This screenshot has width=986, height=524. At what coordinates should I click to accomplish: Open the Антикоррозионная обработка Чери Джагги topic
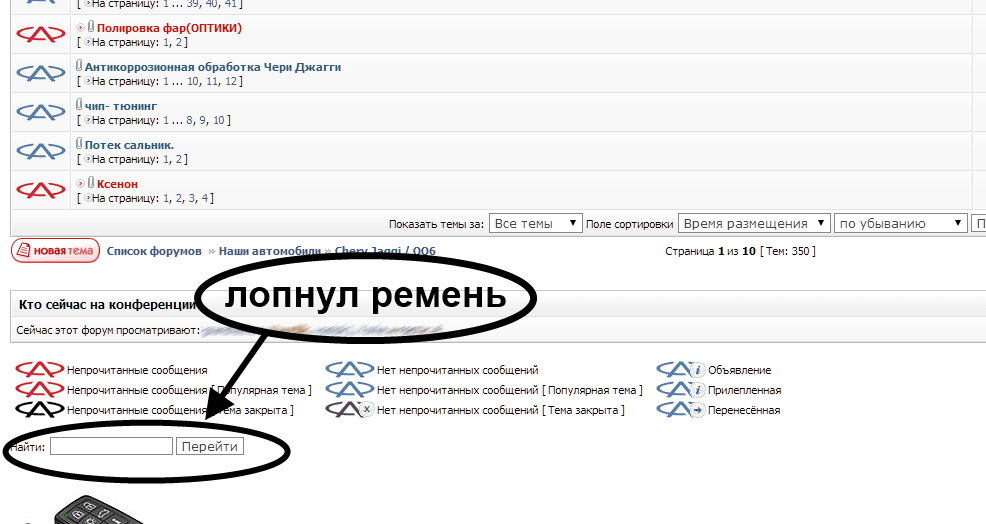213,67
